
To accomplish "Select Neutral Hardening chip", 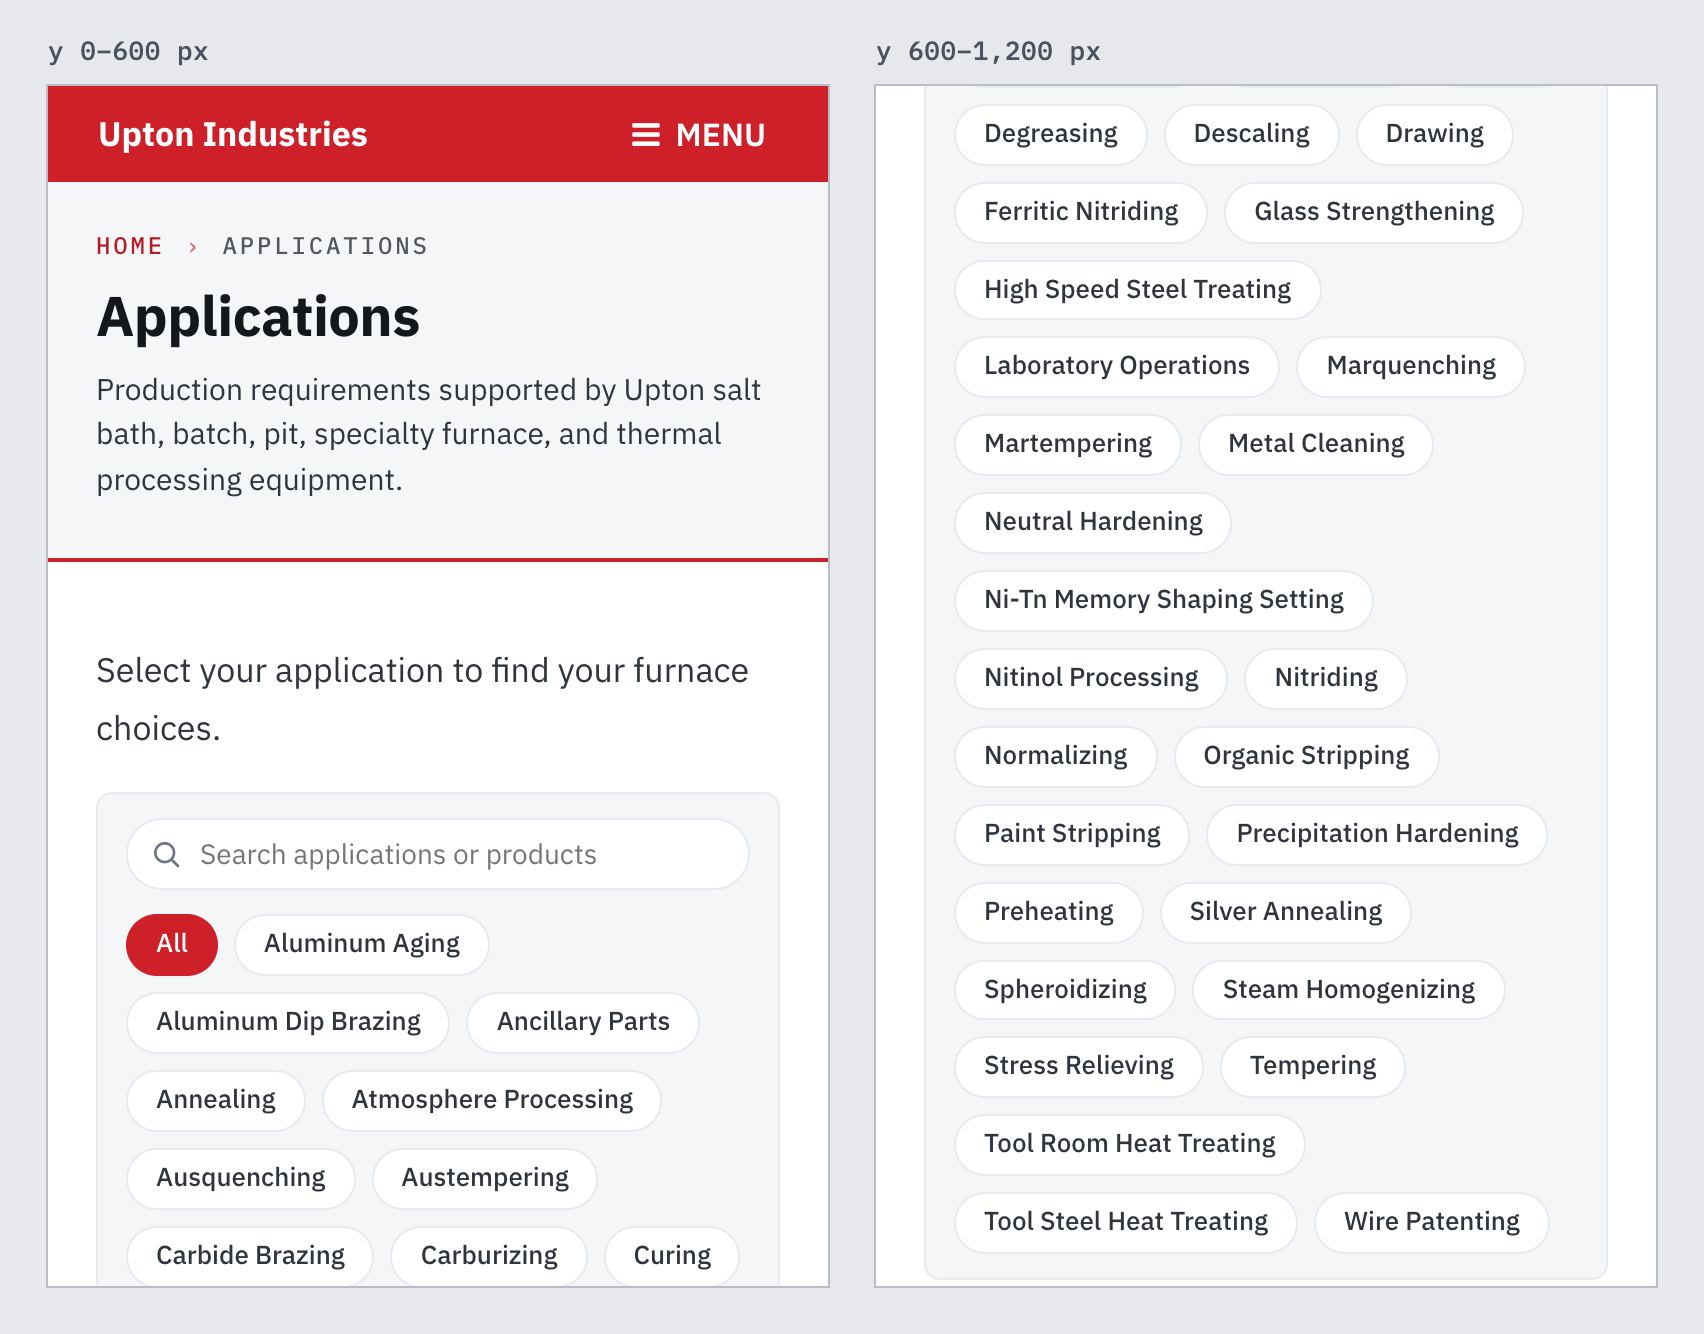I will [1093, 522].
